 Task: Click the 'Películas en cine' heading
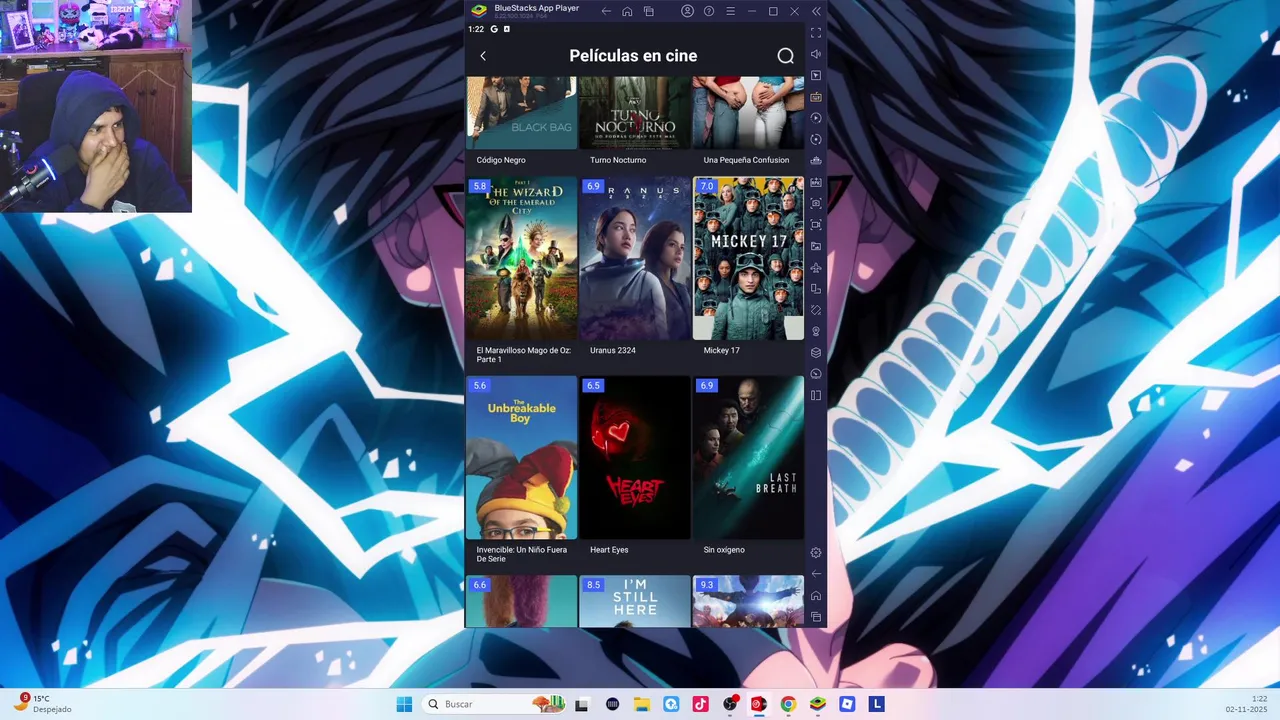coord(633,56)
